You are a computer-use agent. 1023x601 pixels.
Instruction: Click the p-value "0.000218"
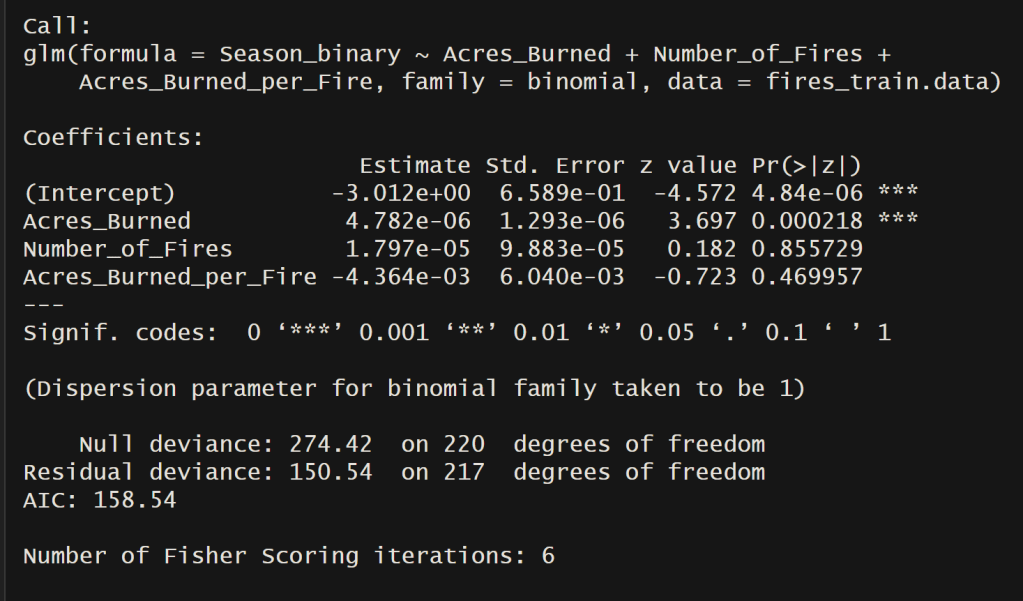point(806,220)
